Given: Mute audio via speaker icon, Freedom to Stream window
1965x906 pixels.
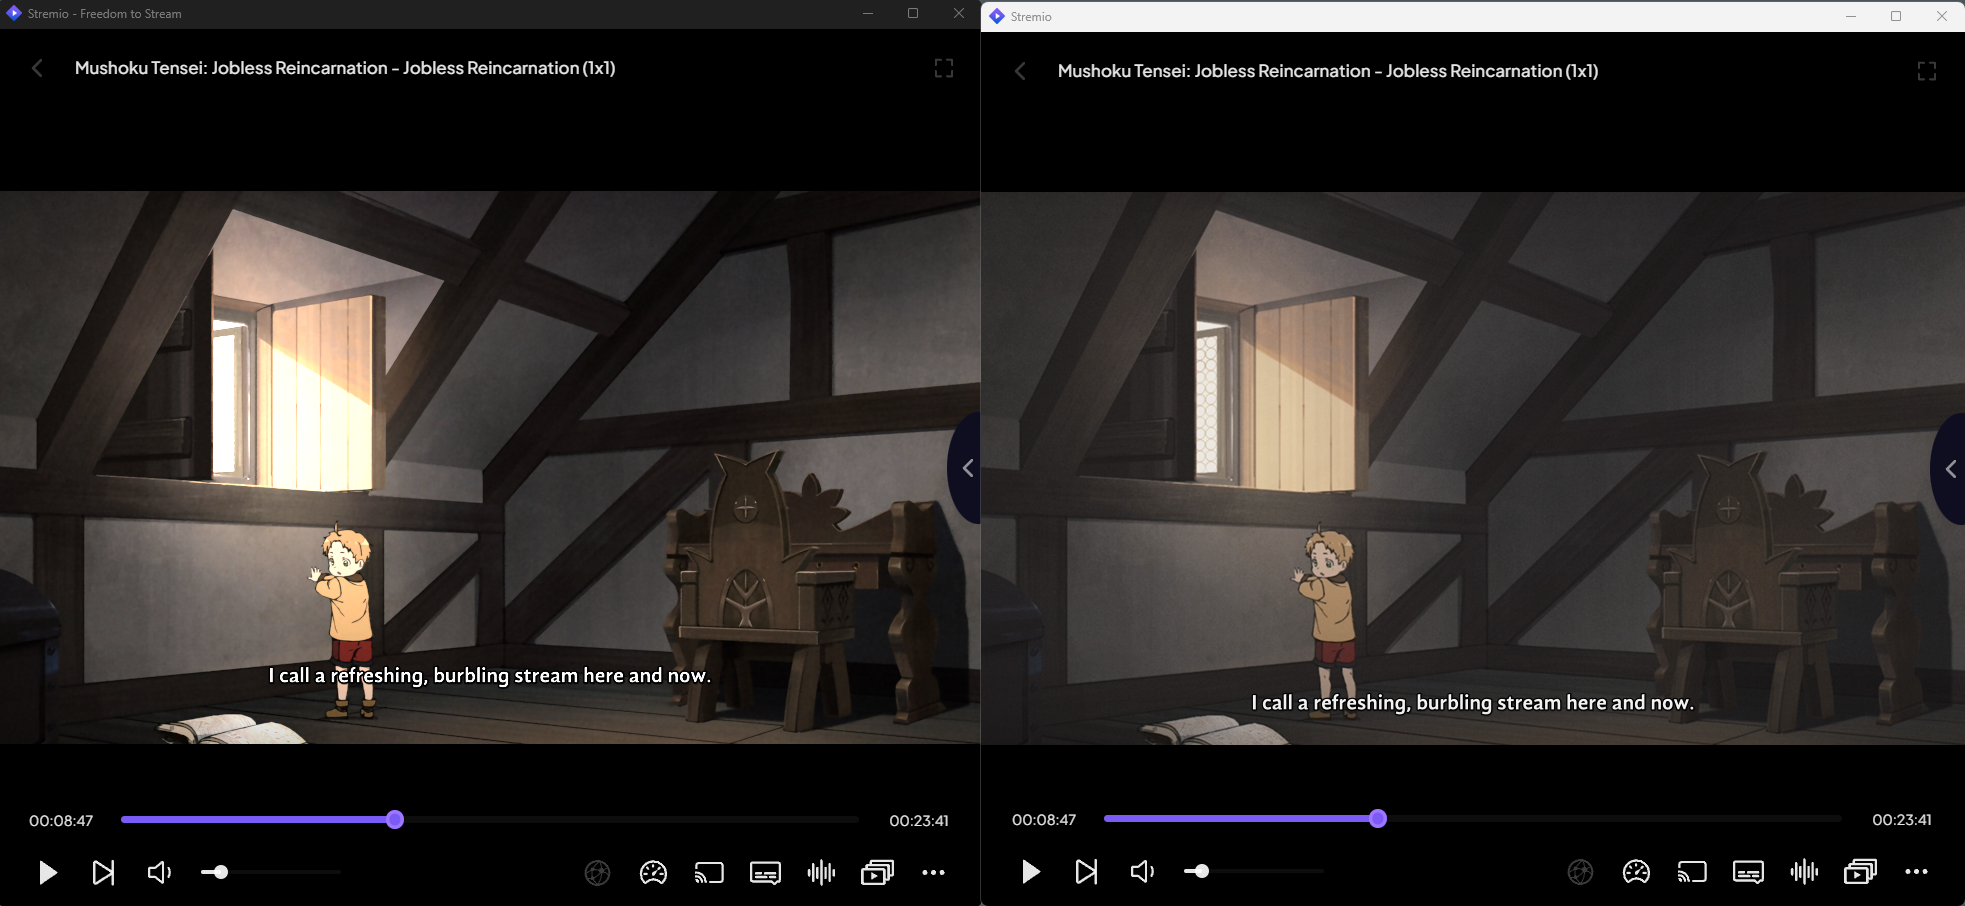Looking at the screenshot, I should (159, 873).
